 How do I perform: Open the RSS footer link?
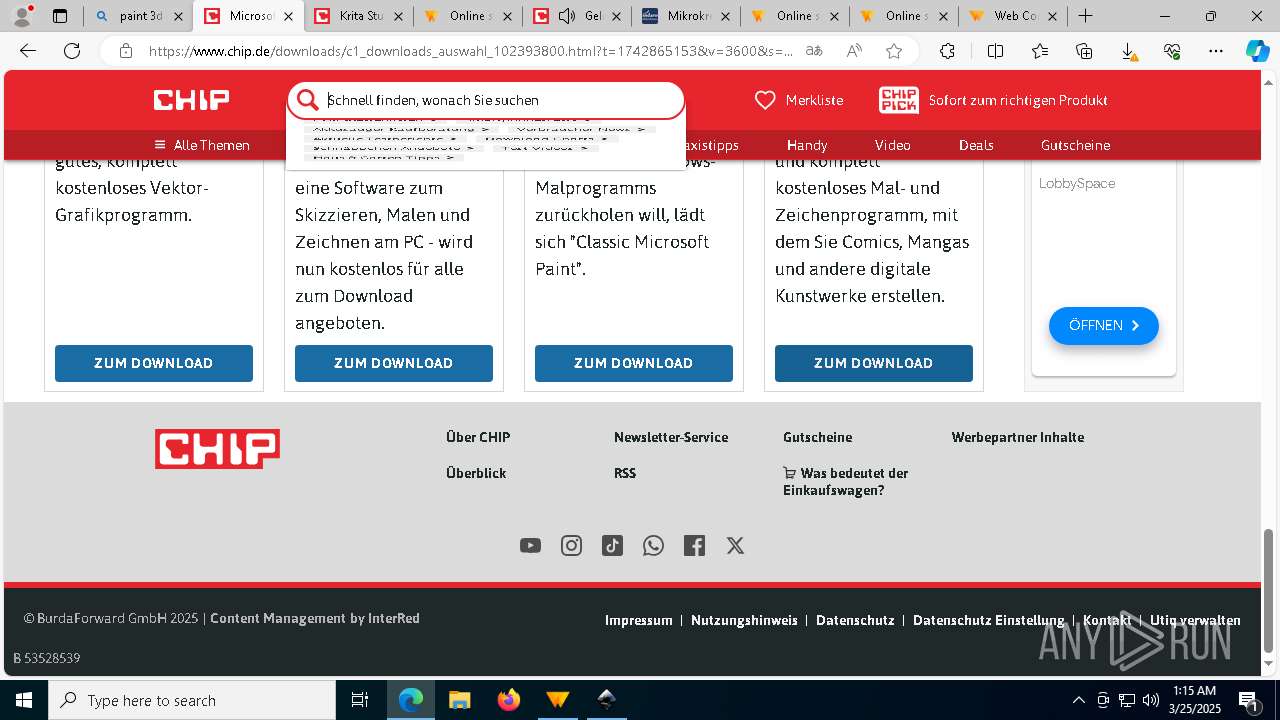click(x=625, y=473)
